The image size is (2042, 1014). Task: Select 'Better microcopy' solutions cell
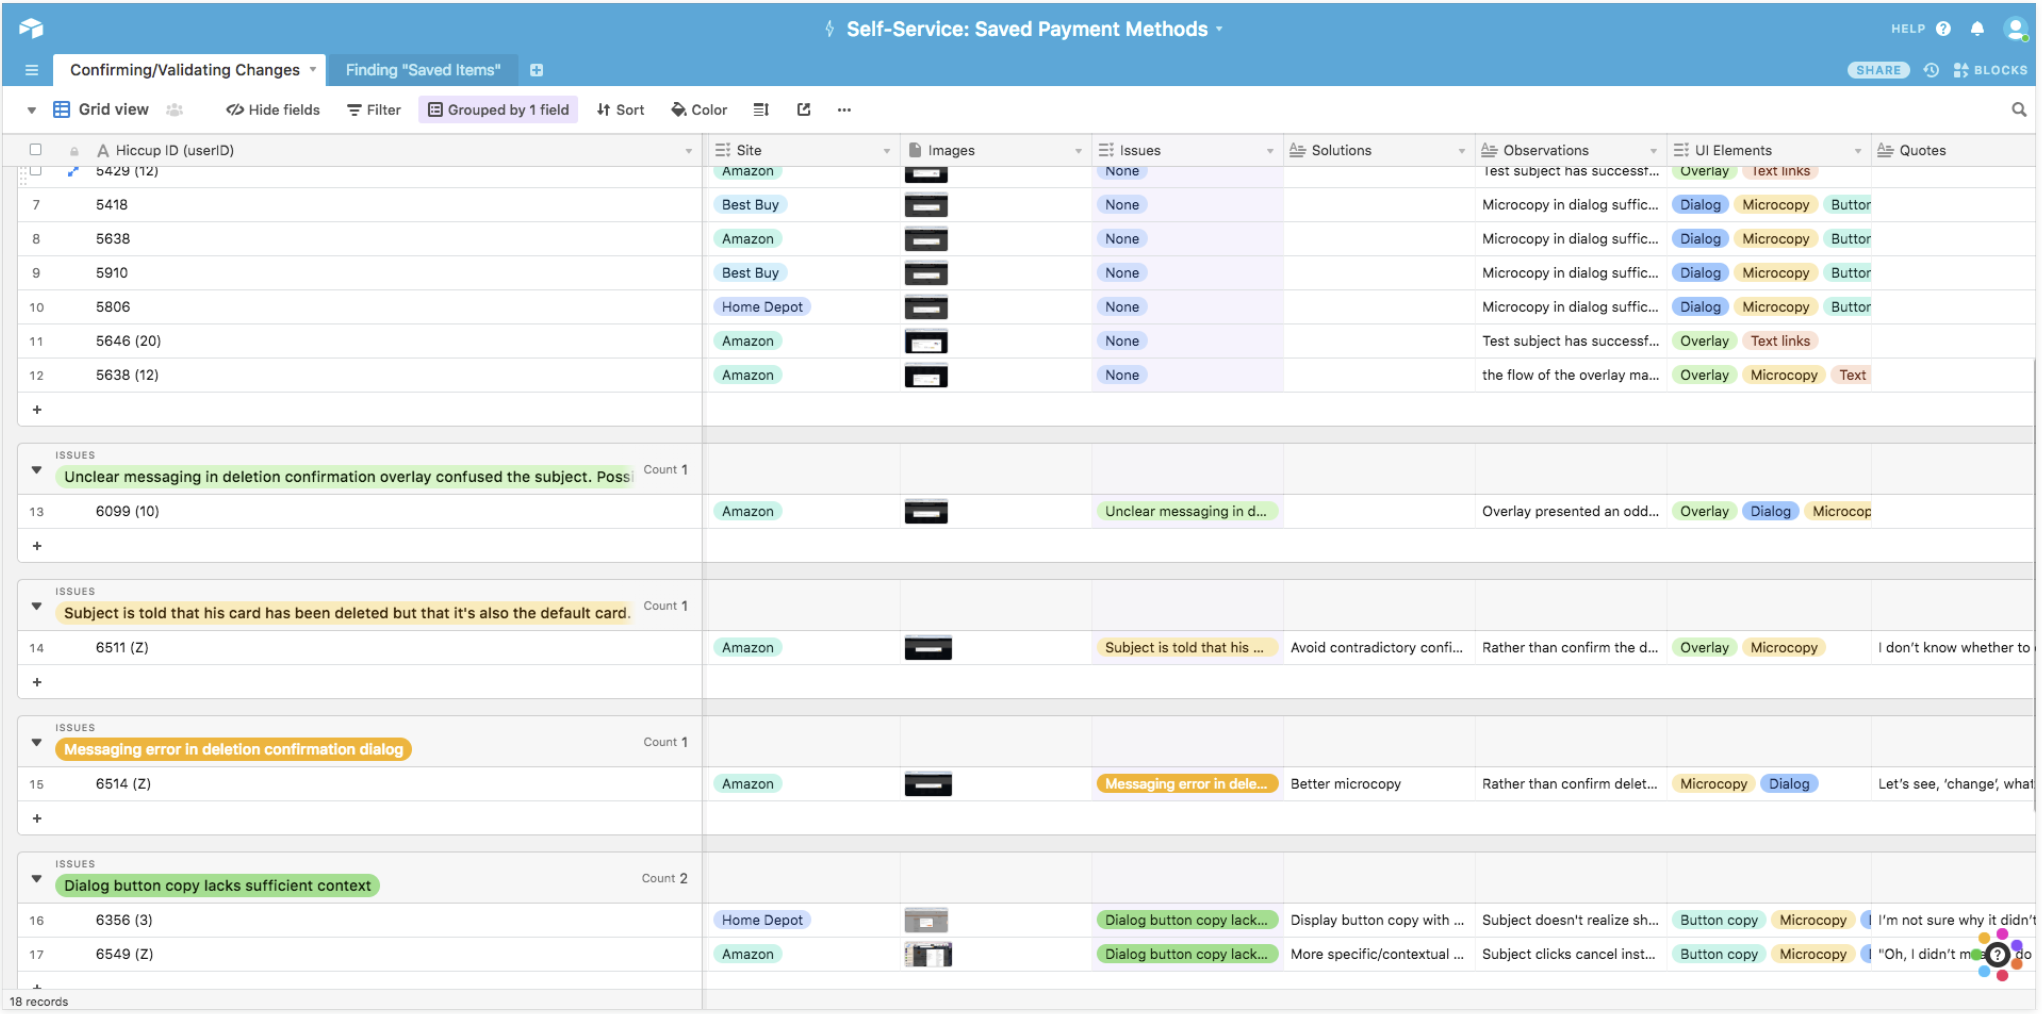click(1379, 784)
